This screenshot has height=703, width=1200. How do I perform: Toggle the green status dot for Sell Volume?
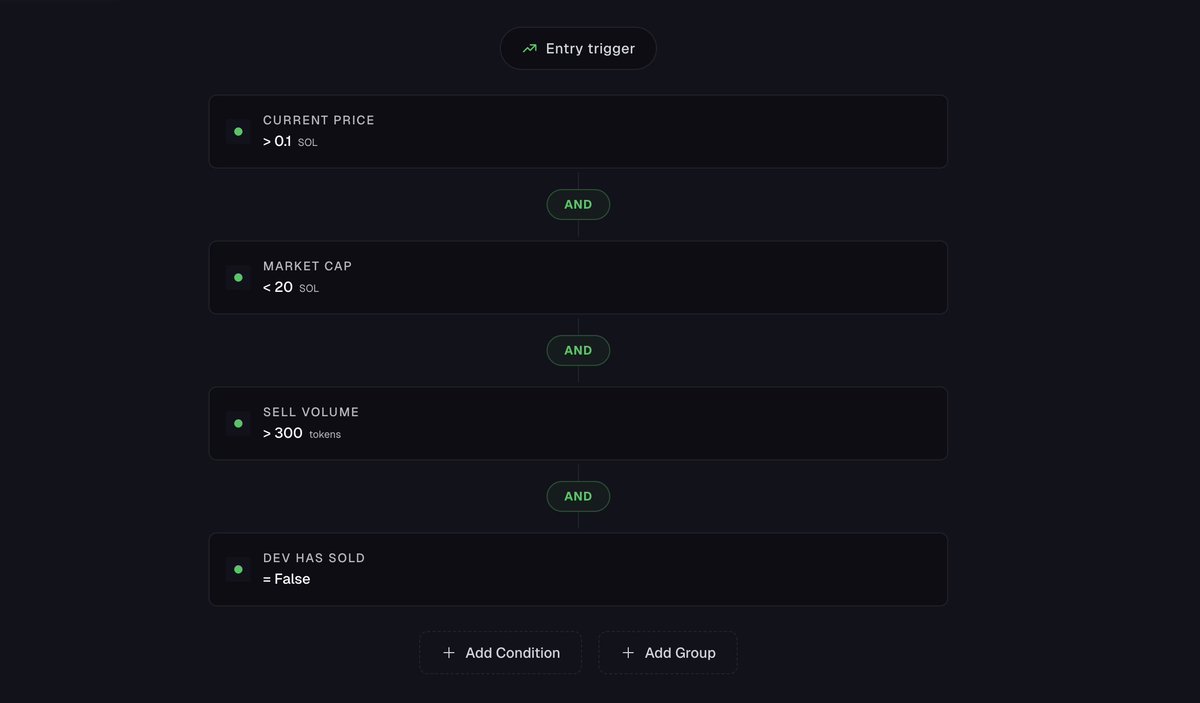(238, 423)
